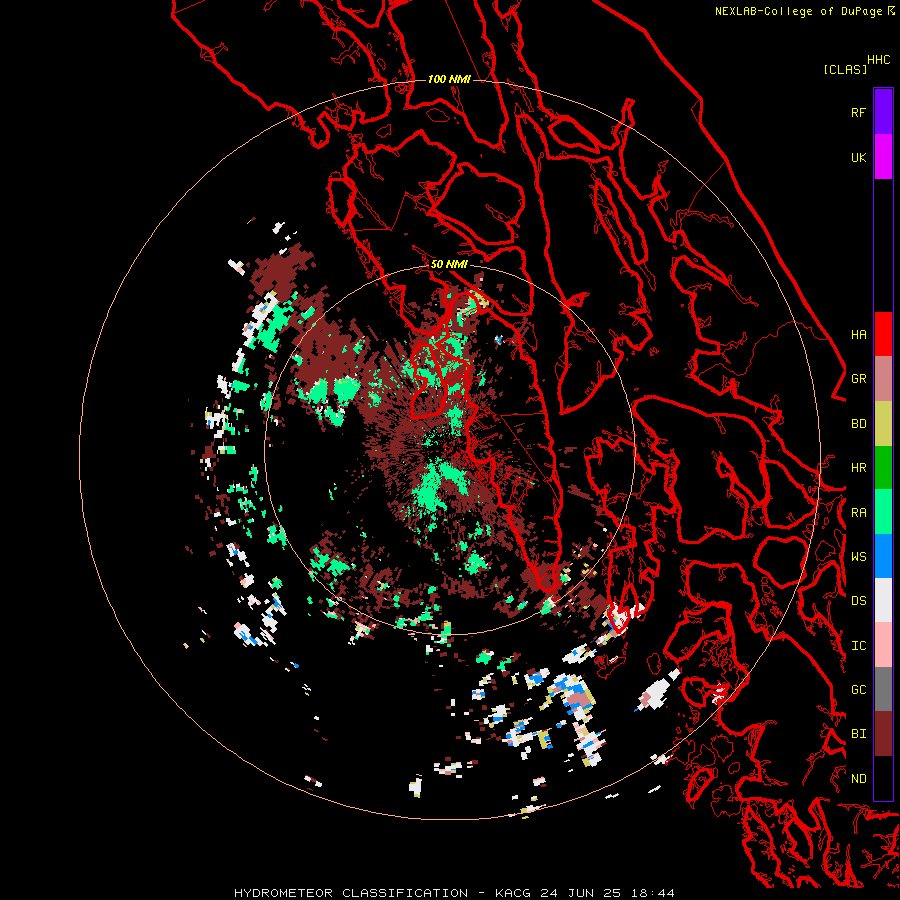Click the BD olive-yellow legend swatch

(883, 424)
